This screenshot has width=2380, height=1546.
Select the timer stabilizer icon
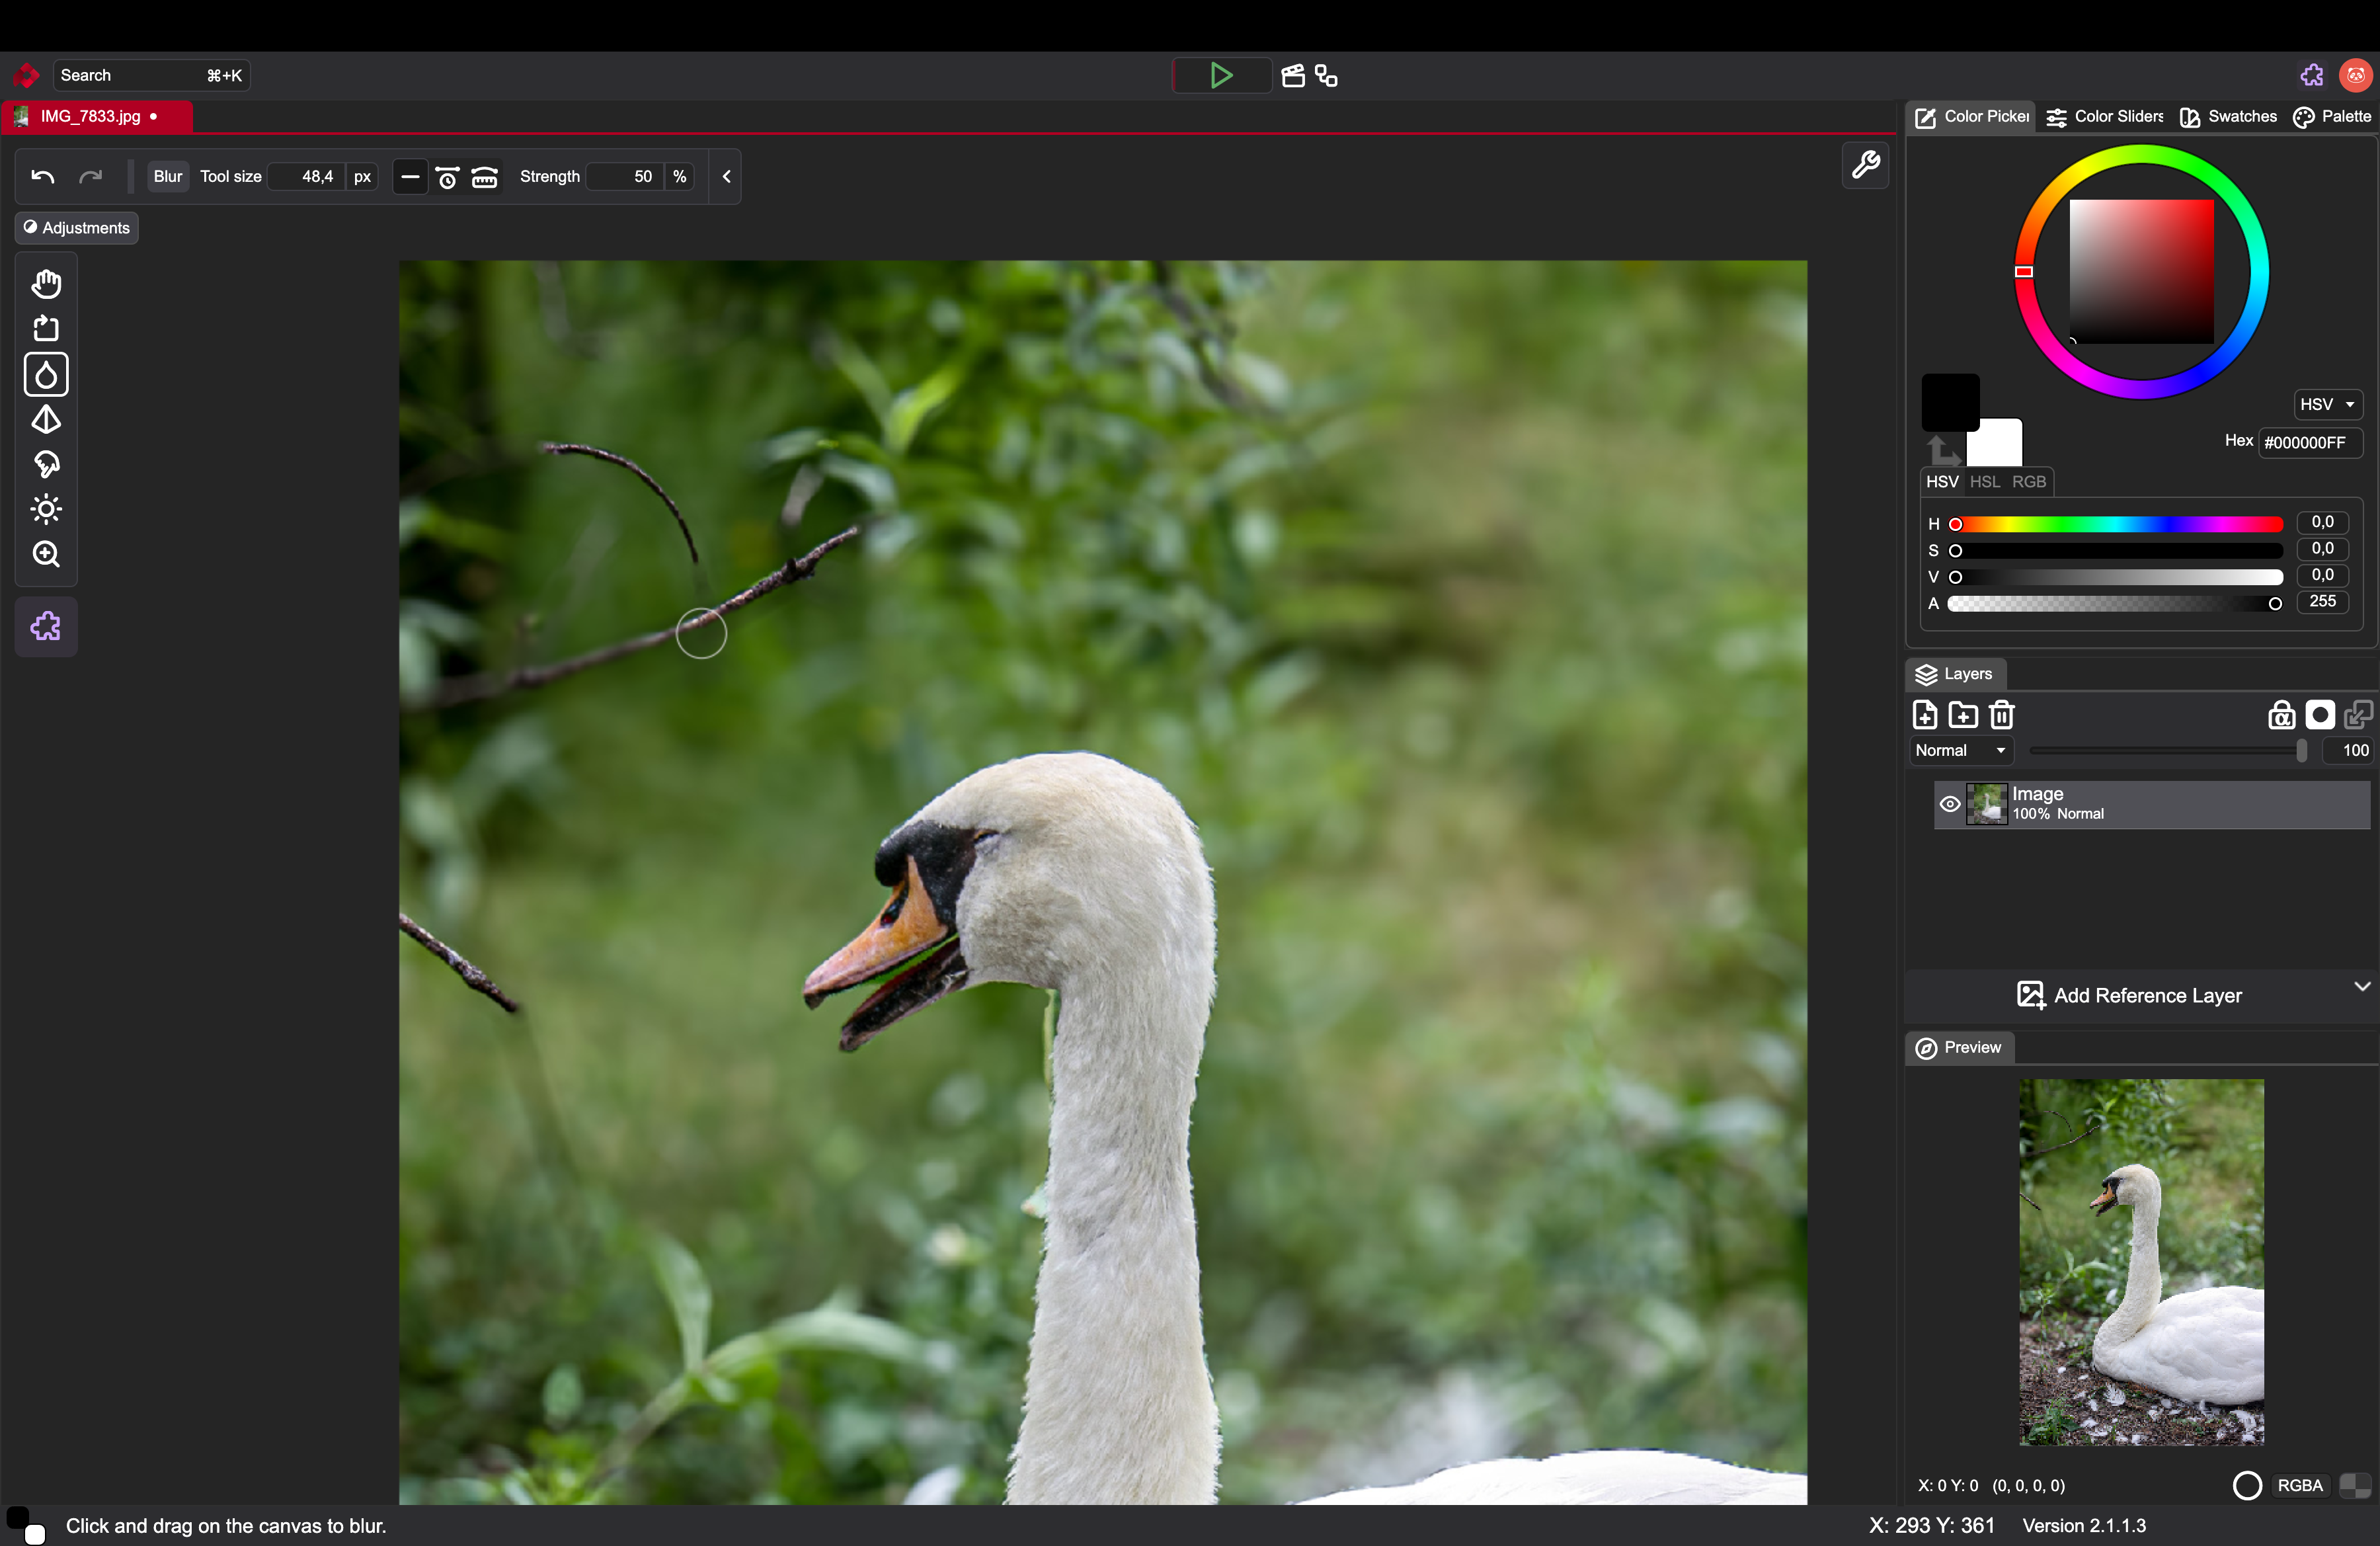pyautogui.click(x=448, y=177)
